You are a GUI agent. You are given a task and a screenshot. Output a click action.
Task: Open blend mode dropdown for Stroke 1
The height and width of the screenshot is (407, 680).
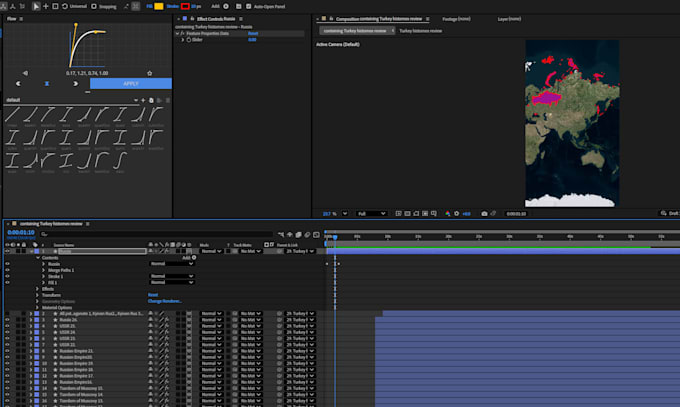[x=172, y=276]
